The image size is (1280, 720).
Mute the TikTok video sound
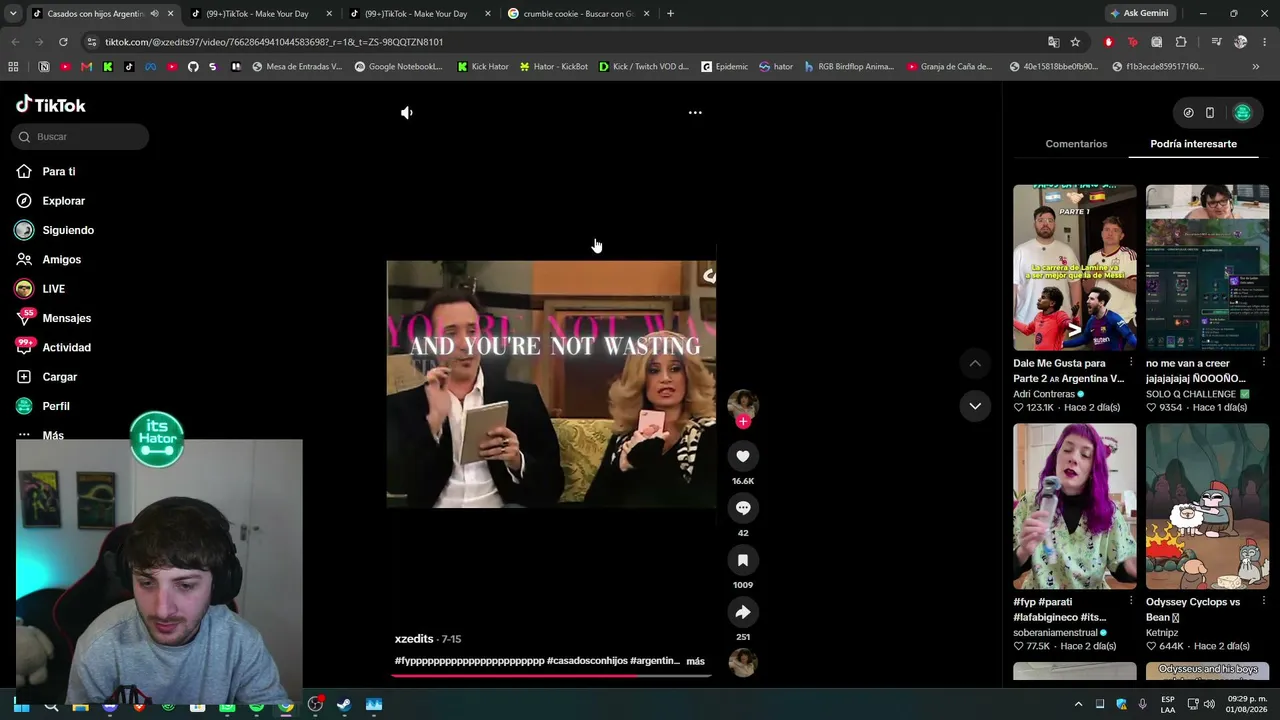pyautogui.click(x=407, y=113)
